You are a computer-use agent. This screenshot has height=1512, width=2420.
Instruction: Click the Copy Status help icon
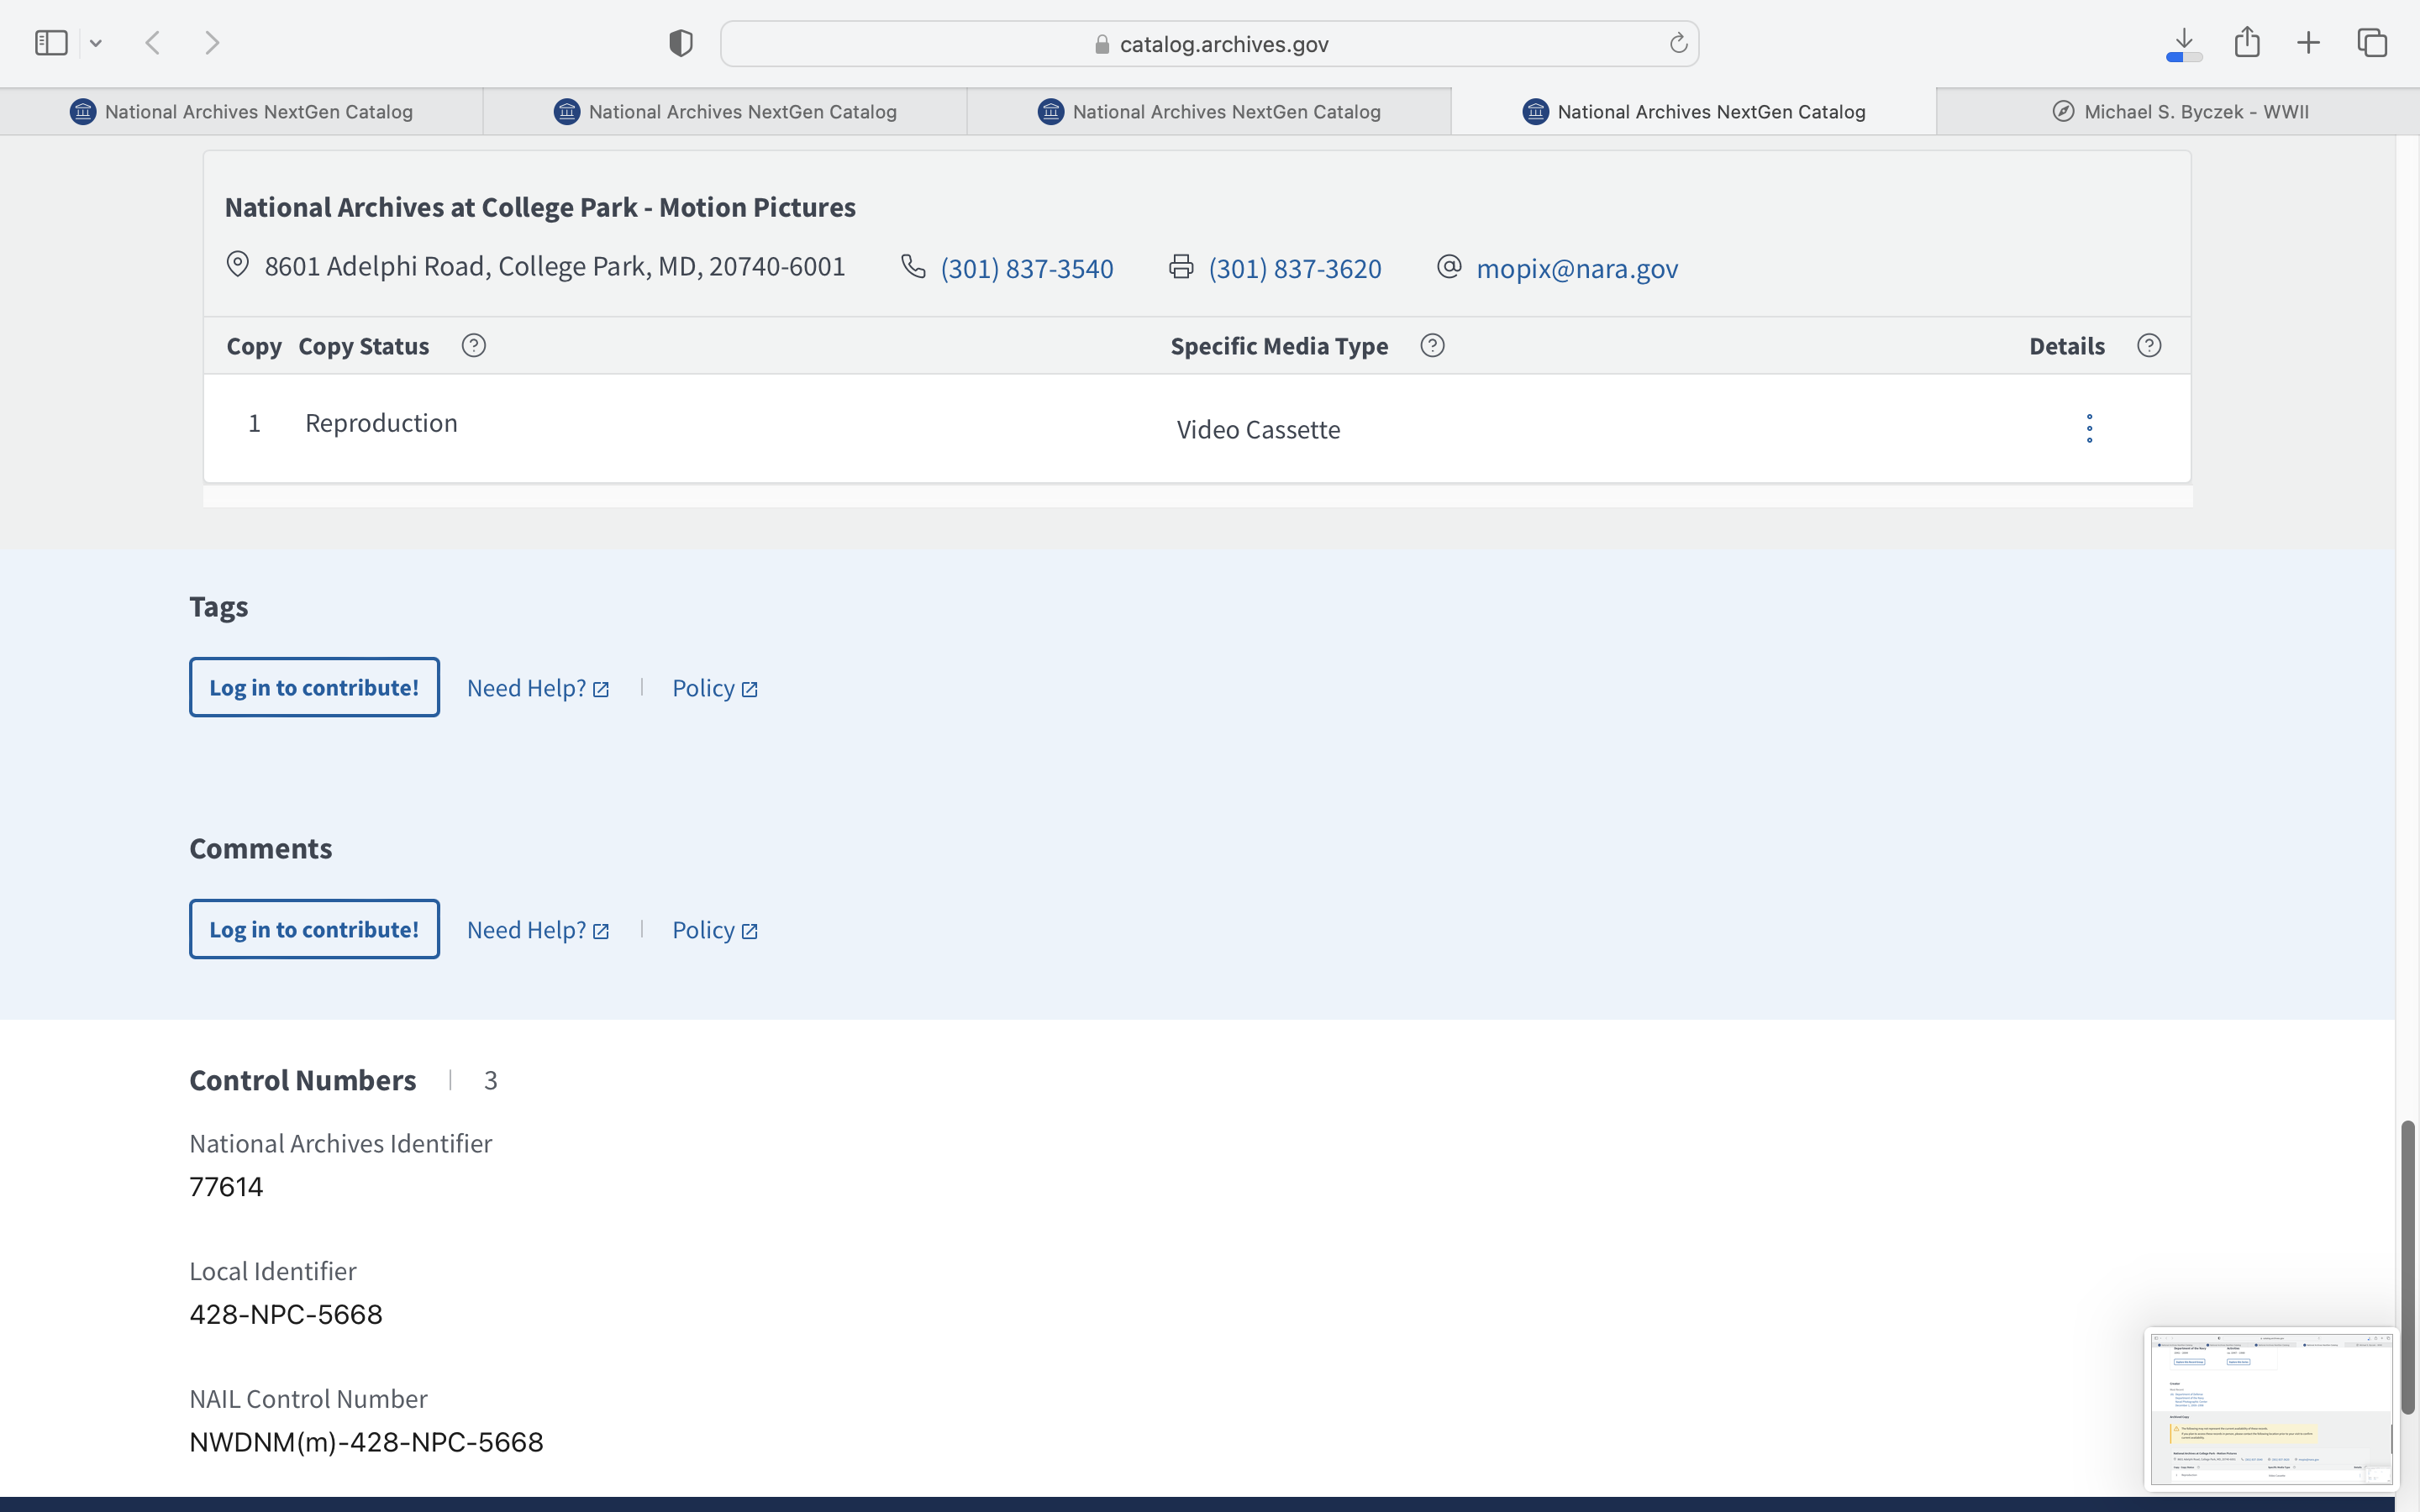coord(474,346)
